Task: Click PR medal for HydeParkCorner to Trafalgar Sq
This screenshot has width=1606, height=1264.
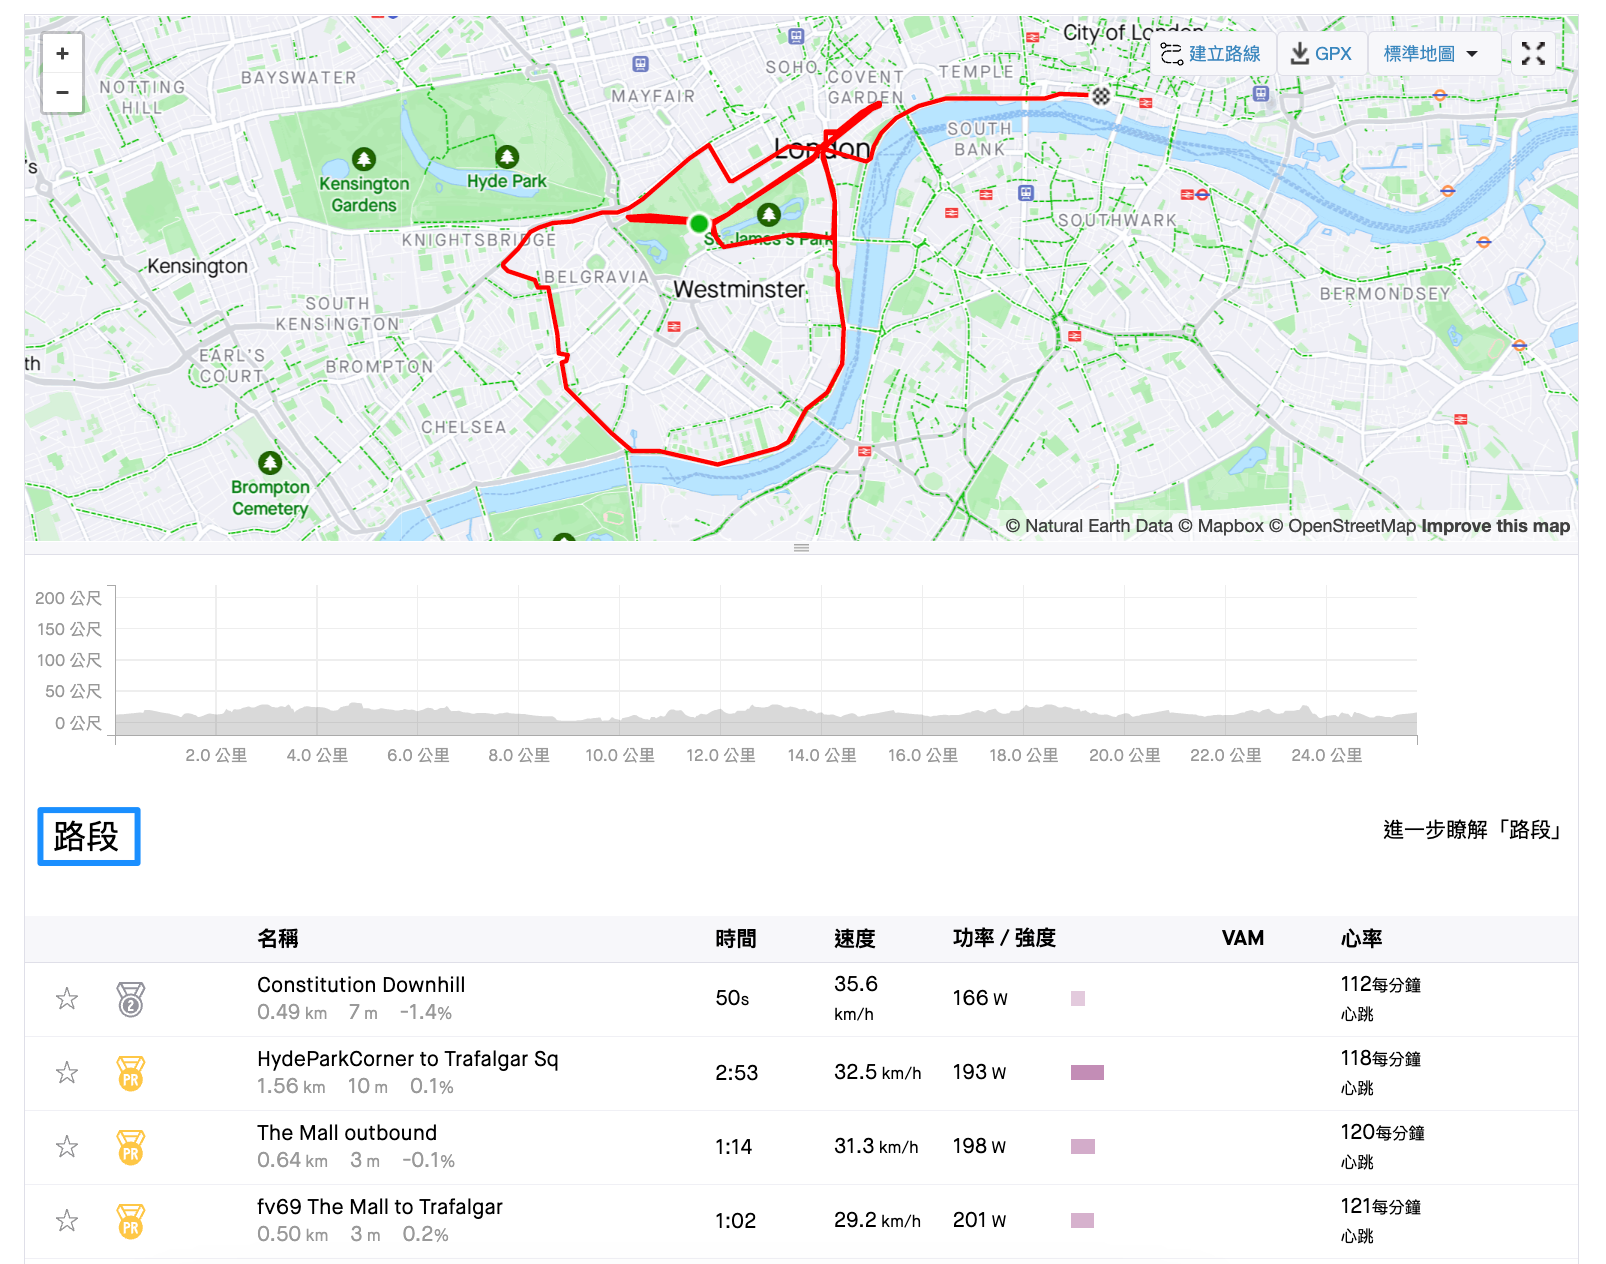Action: (x=131, y=1073)
